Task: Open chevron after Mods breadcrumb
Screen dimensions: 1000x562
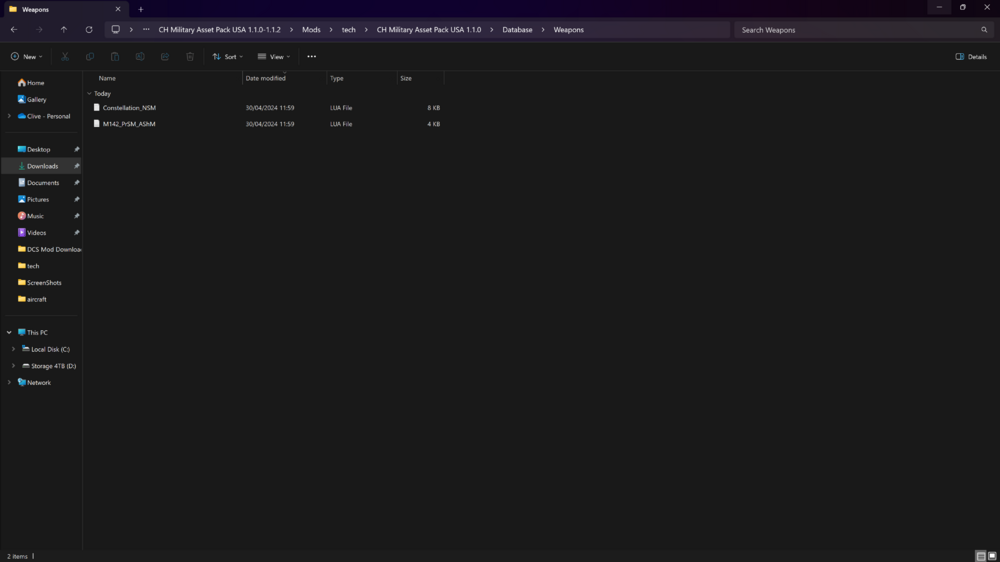Action: pos(331,29)
